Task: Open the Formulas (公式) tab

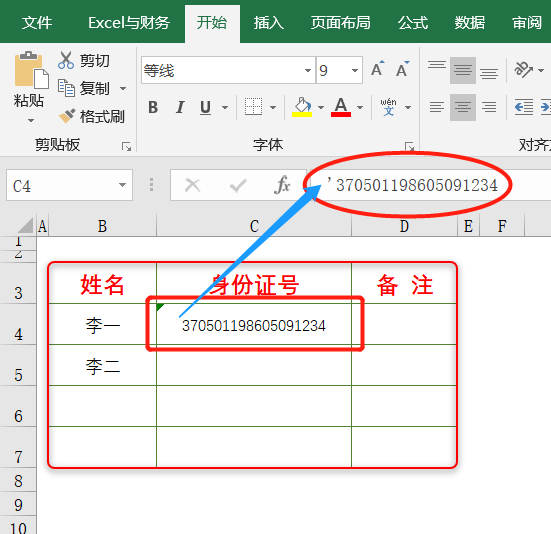Action: pos(413,23)
